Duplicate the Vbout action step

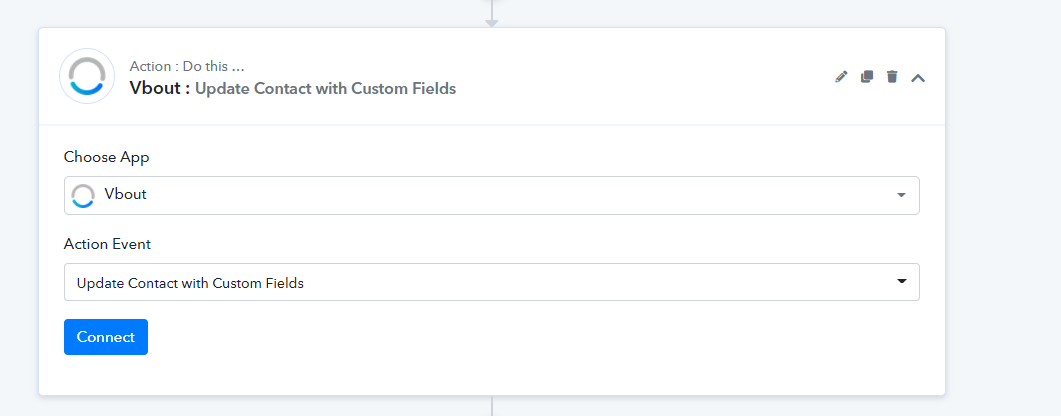pos(867,77)
